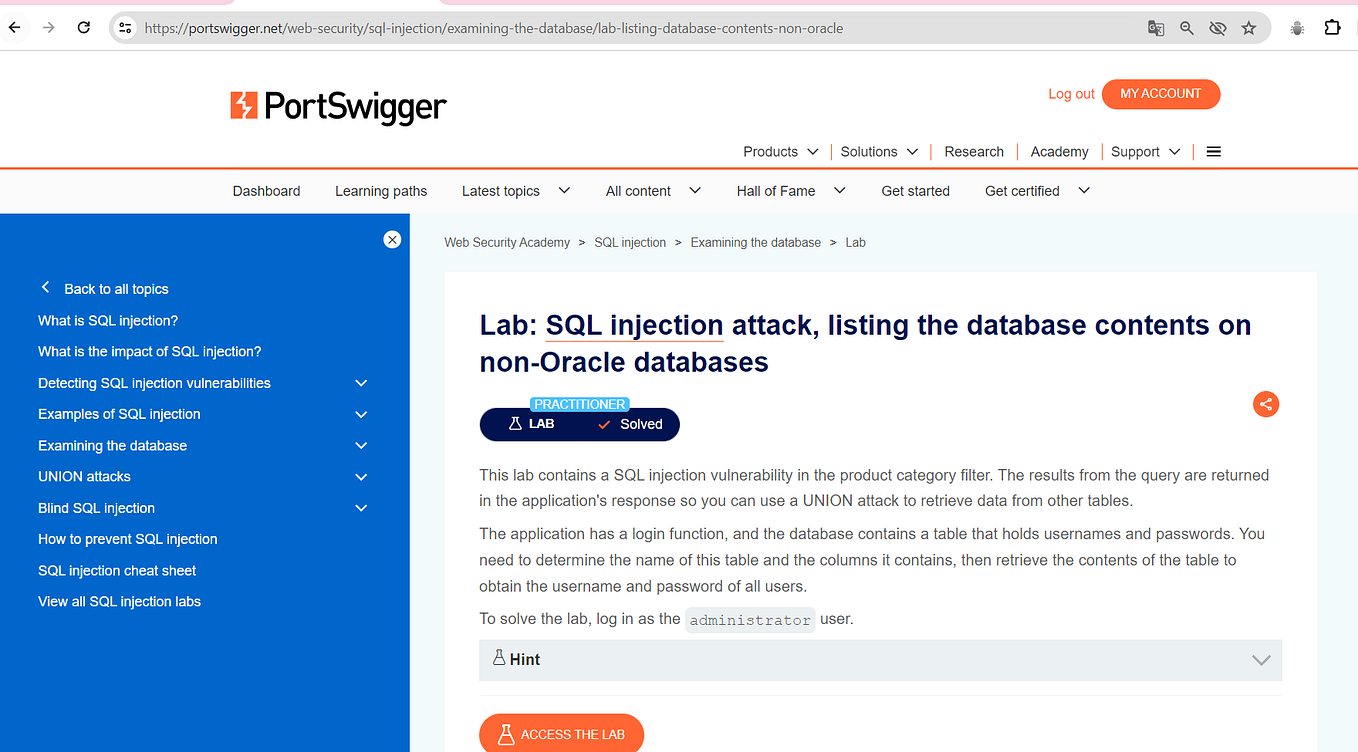Dismiss the sidebar with its close X

click(x=392, y=239)
